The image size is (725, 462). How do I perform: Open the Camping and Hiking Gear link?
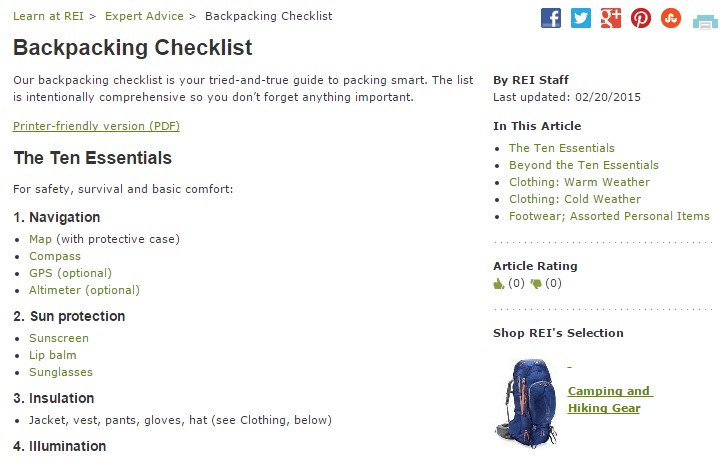[x=609, y=400]
